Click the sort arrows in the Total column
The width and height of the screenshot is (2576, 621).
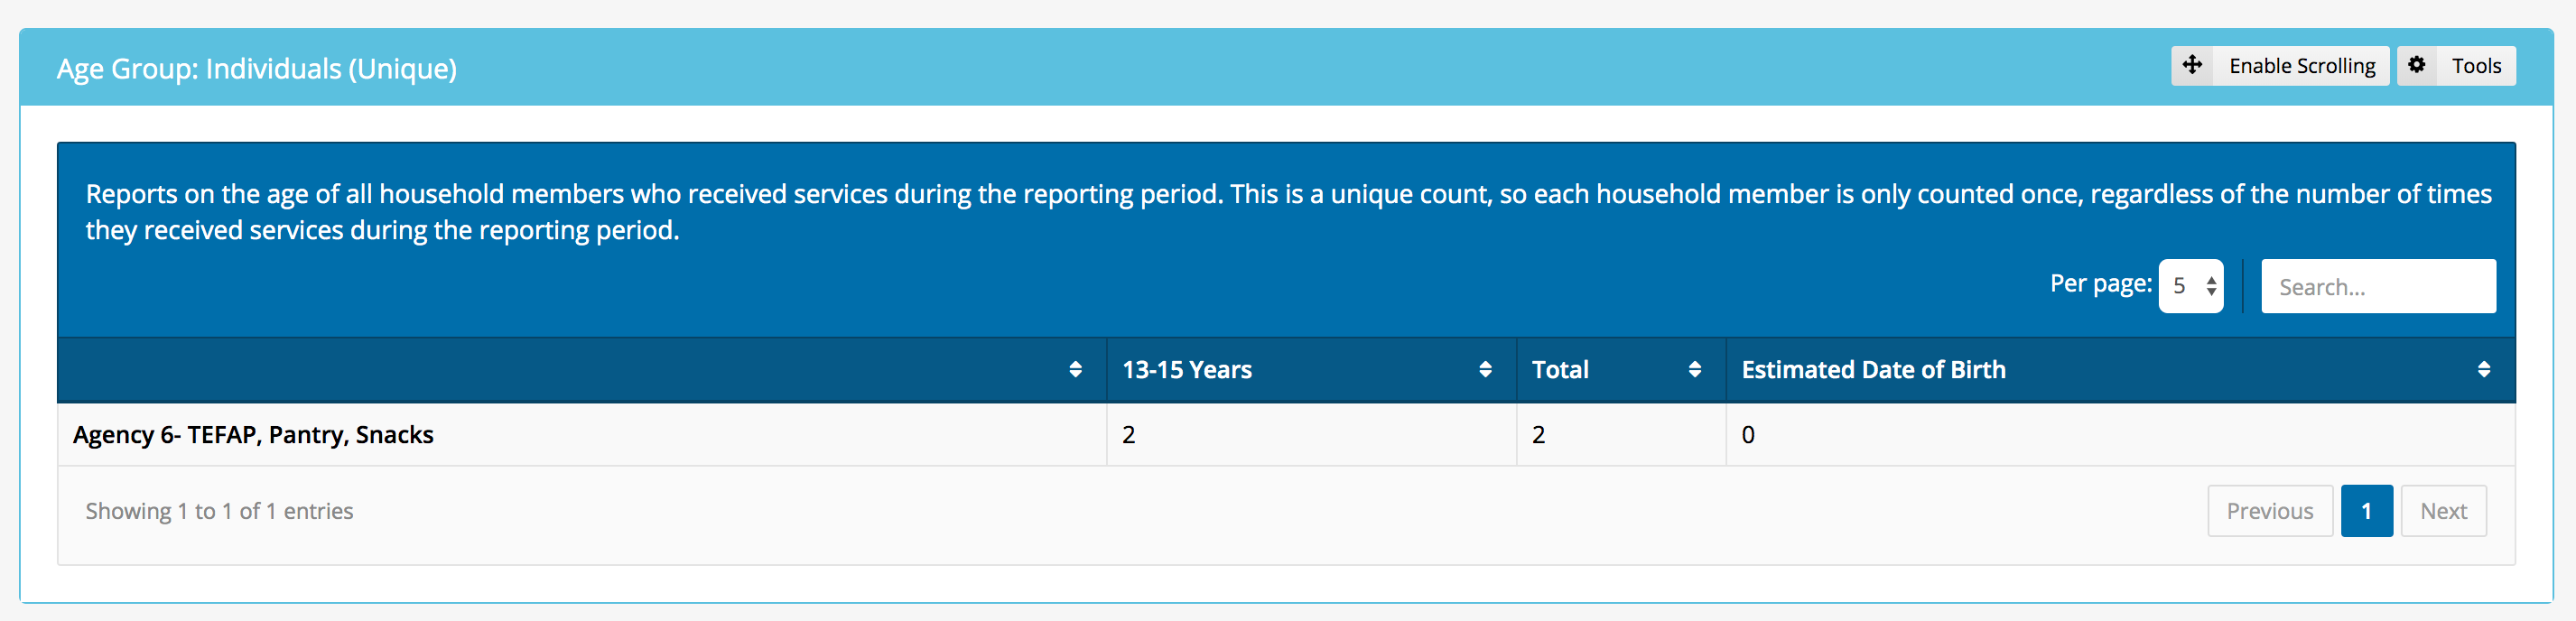tap(1694, 370)
